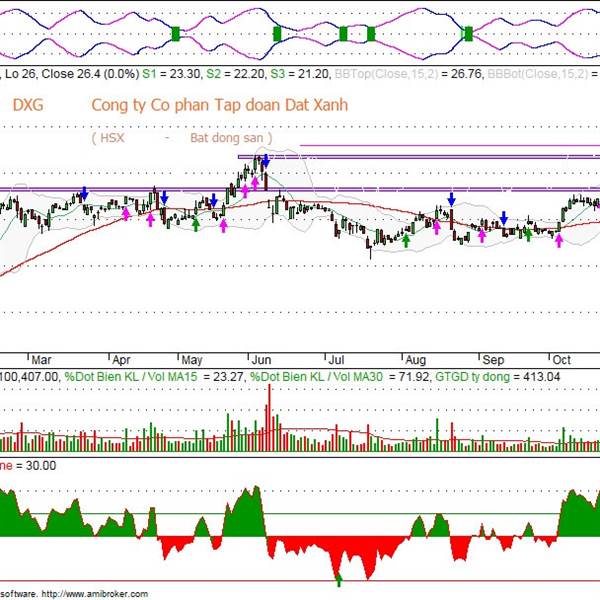Image resolution: width=600 pixels, height=600 pixels.
Task: Click the 'Aug' date axis label
Action: (415, 360)
